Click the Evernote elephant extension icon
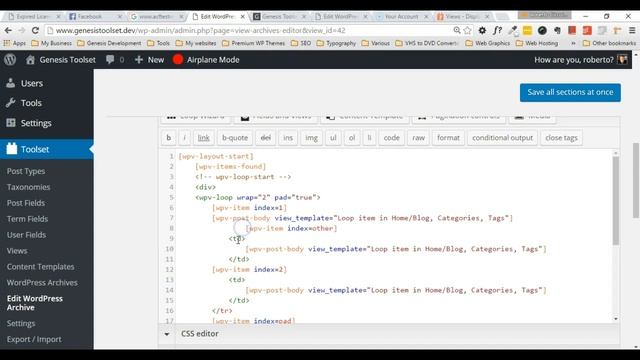The width and height of the screenshot is (640, 360). click(x=557, y=30)
